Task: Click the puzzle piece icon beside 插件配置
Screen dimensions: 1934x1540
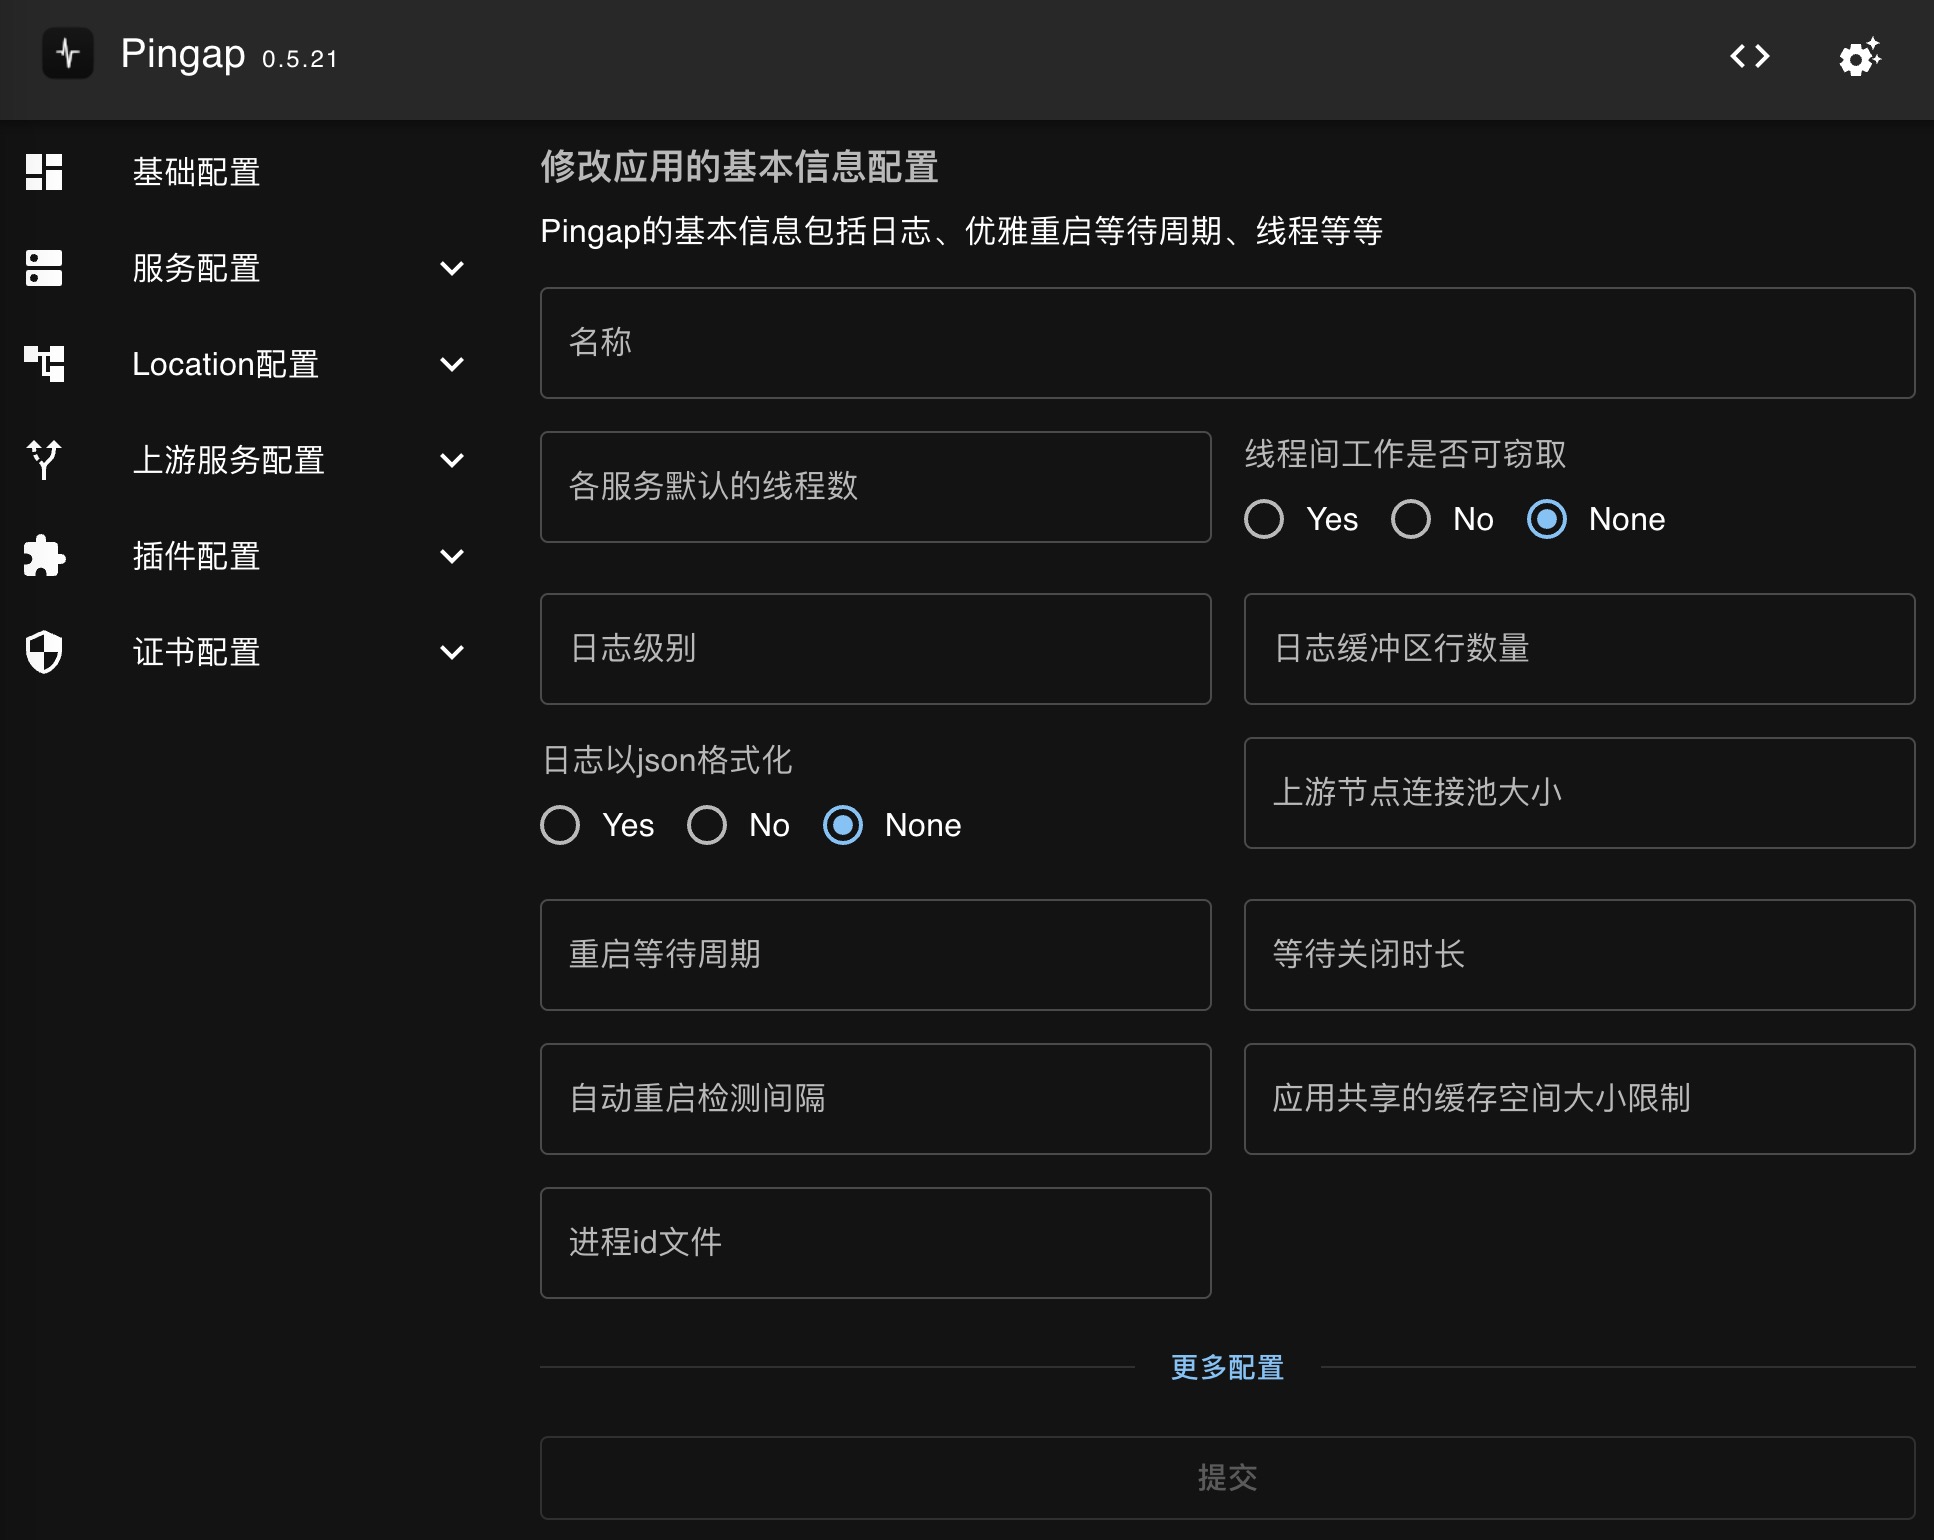Action: (x=44, y=556)
